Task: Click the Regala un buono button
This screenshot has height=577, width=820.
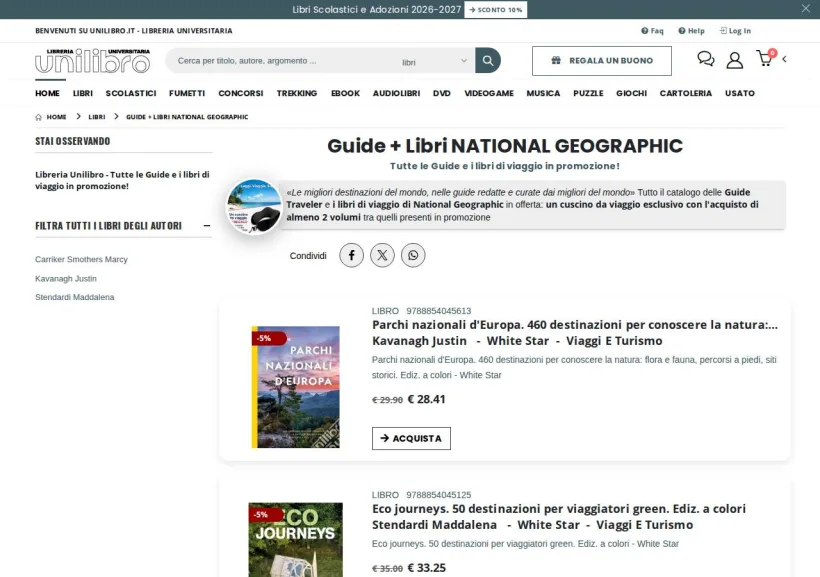Action: [601, 61]
